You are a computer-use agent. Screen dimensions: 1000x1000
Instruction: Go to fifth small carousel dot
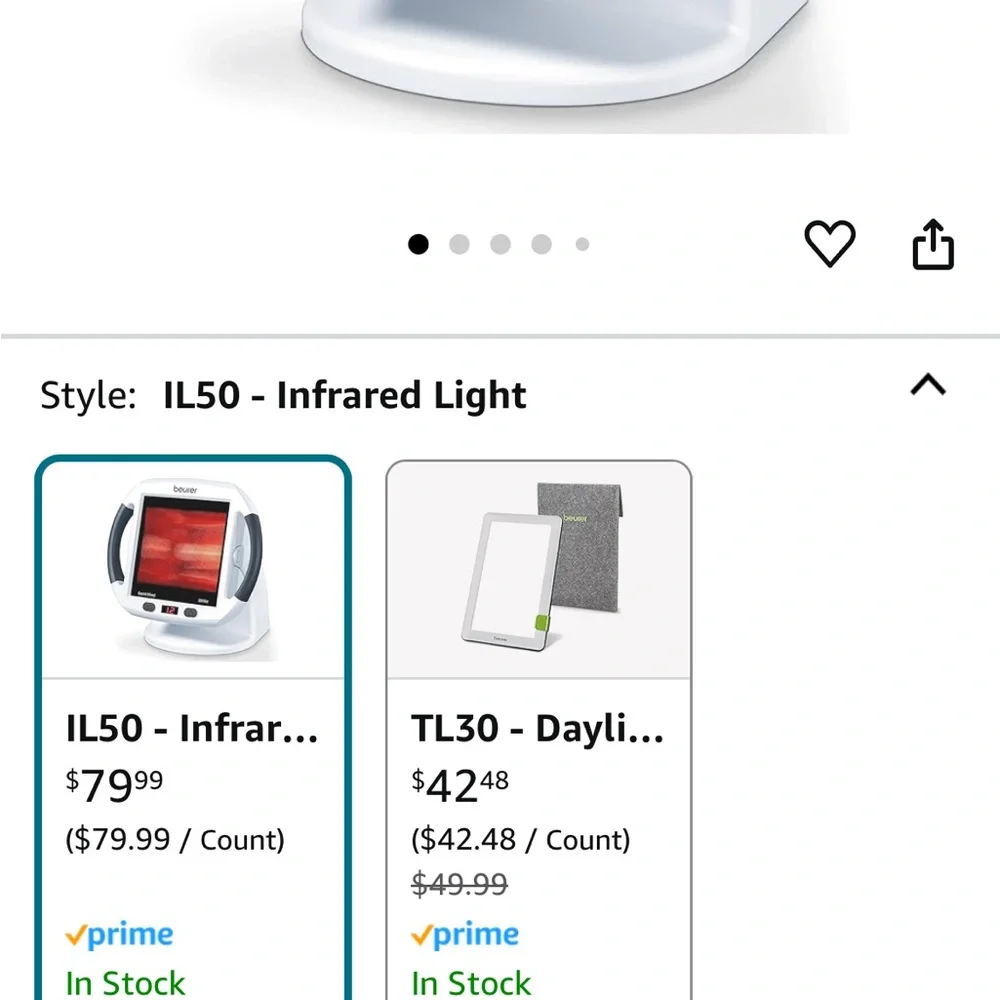pos(582,244)
